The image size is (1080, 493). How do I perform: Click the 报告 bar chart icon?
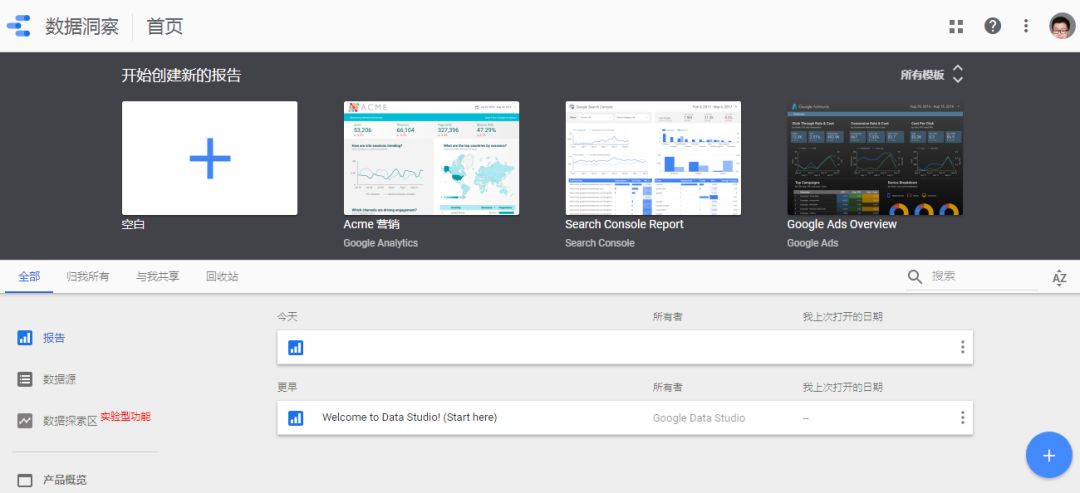[25, 338]
